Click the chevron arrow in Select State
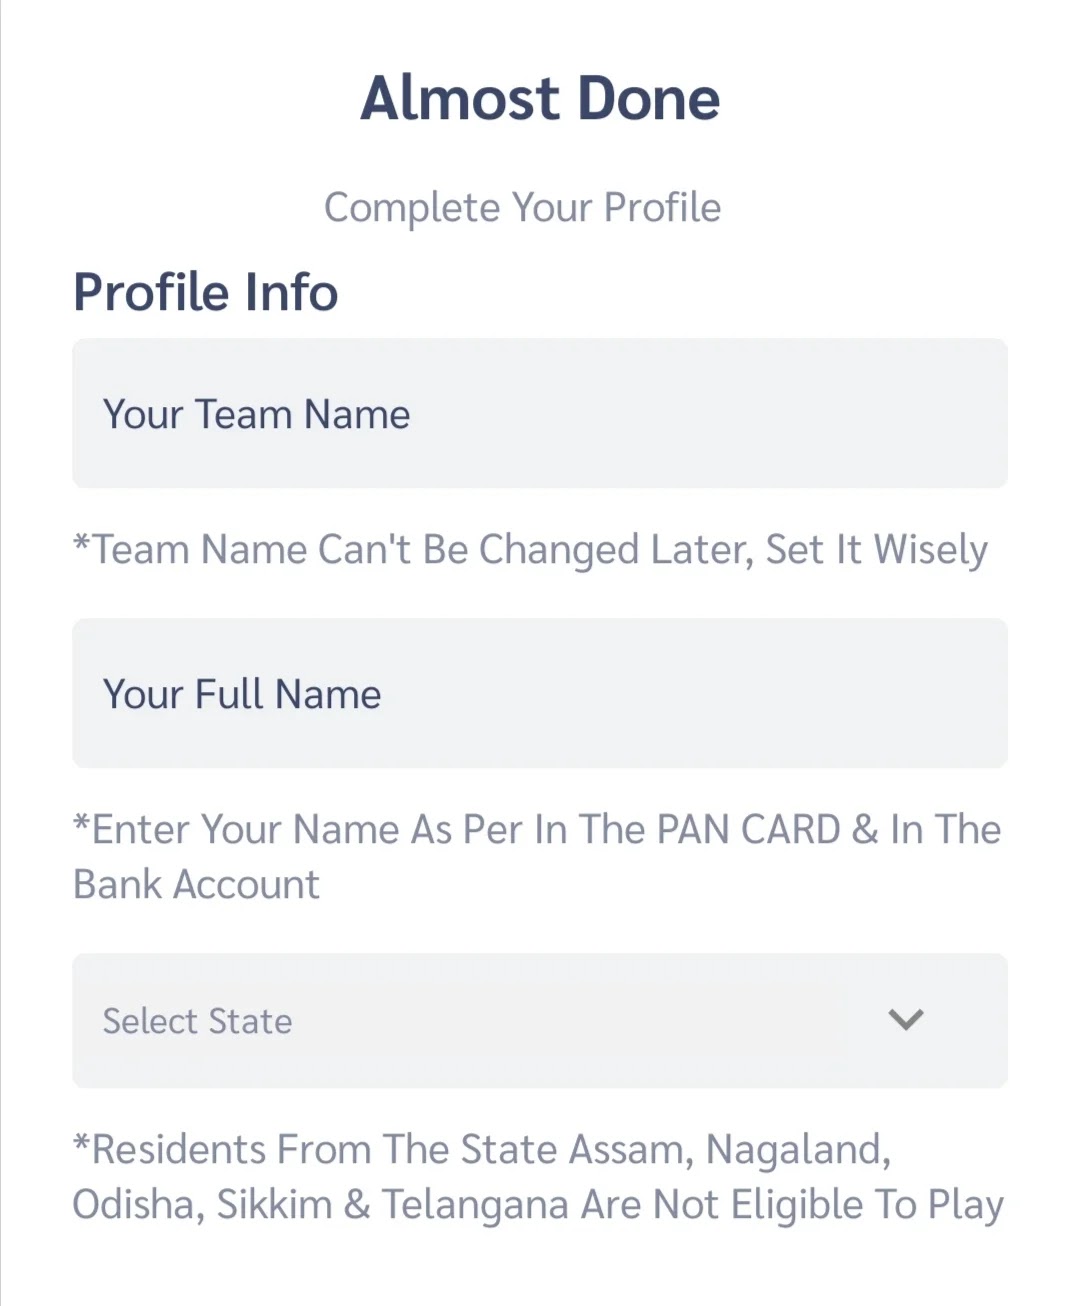This screenshot has height=1306, width=1080. tap(906, 1020)
